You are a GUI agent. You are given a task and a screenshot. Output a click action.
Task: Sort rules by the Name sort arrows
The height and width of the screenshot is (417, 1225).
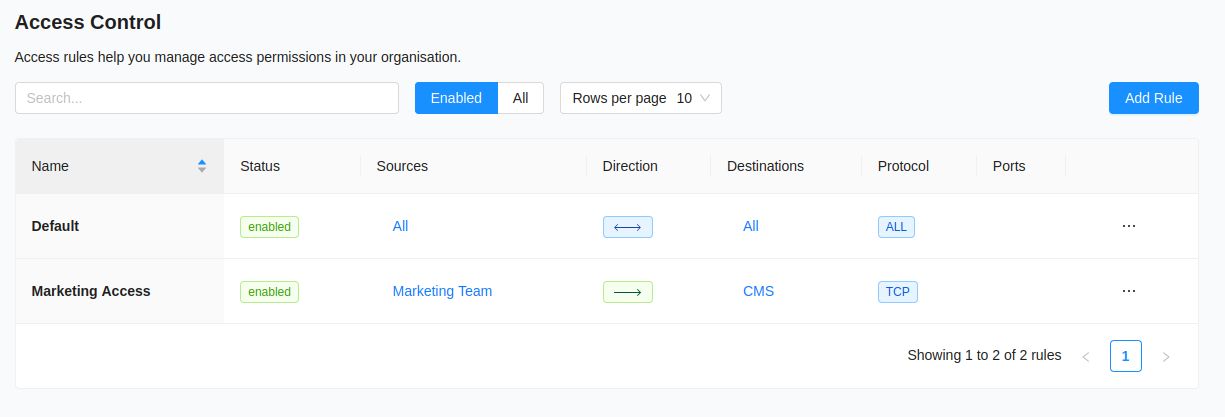click(x=202, y=166)
